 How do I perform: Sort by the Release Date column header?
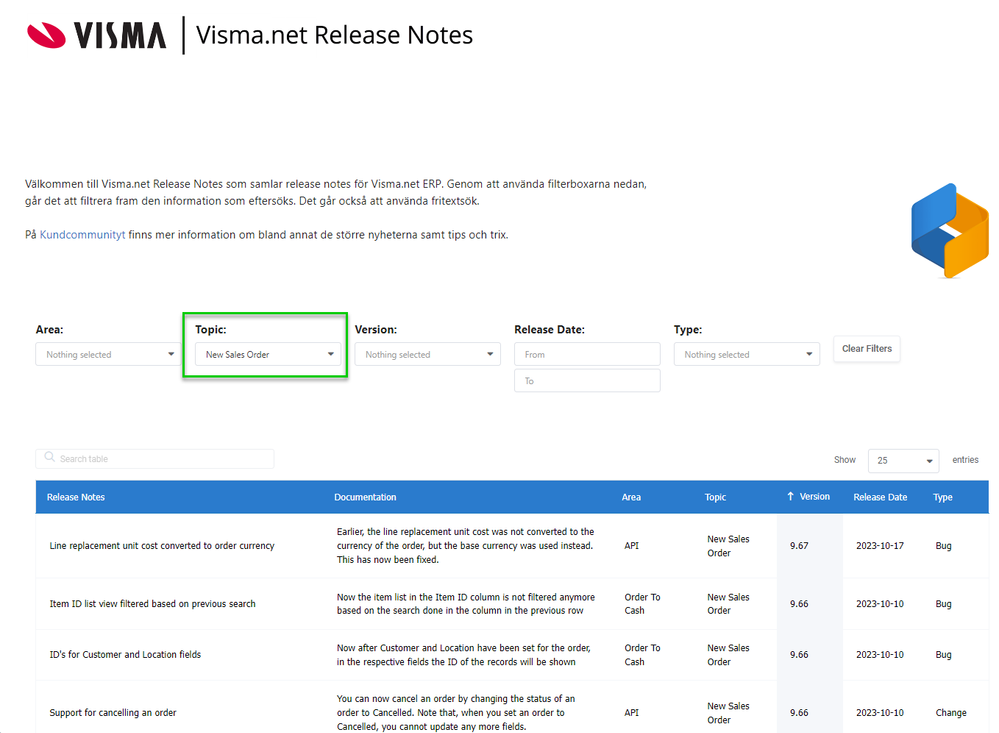point(880,497)
